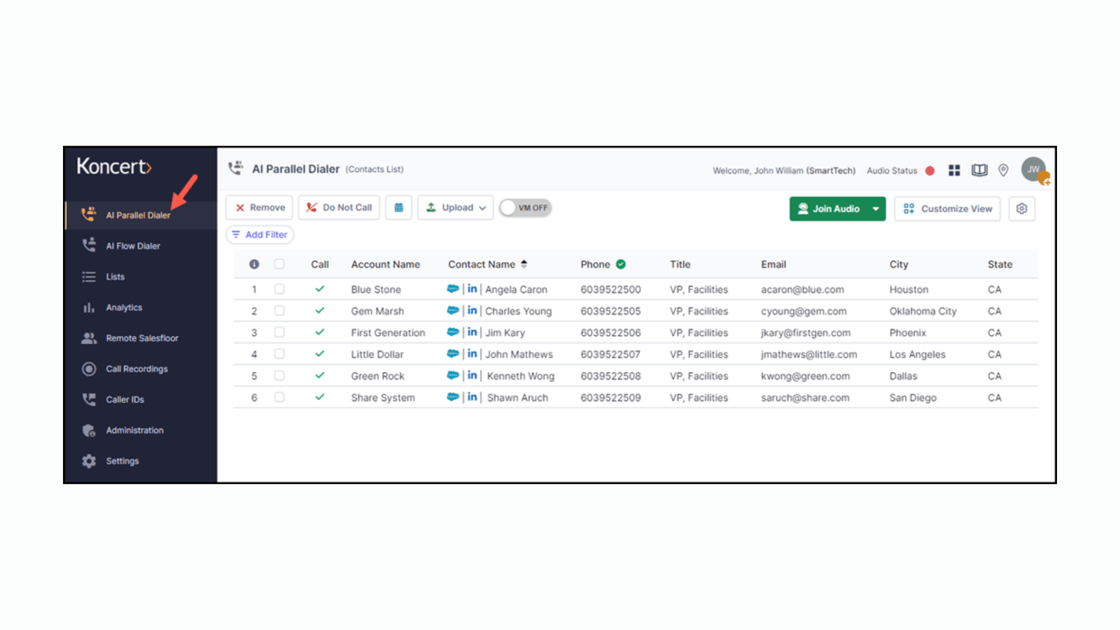This screenshot has height=630, width=1120.
Task: Open the calendar icon in the toolbar
Action: tap(399, 207)
